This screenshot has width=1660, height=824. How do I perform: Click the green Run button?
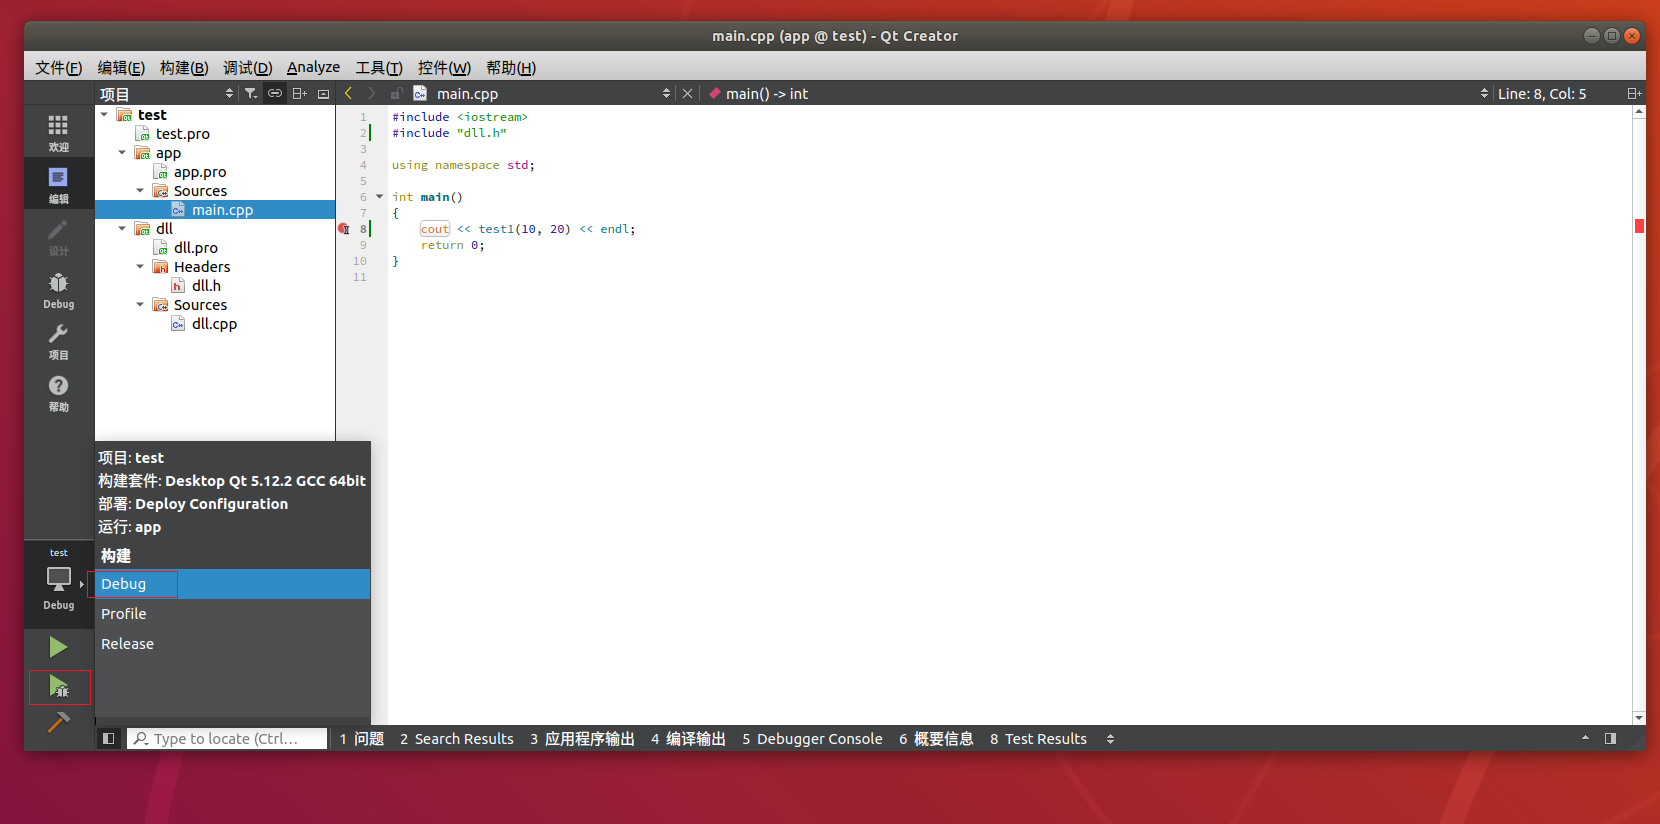[x=59, y=647]
